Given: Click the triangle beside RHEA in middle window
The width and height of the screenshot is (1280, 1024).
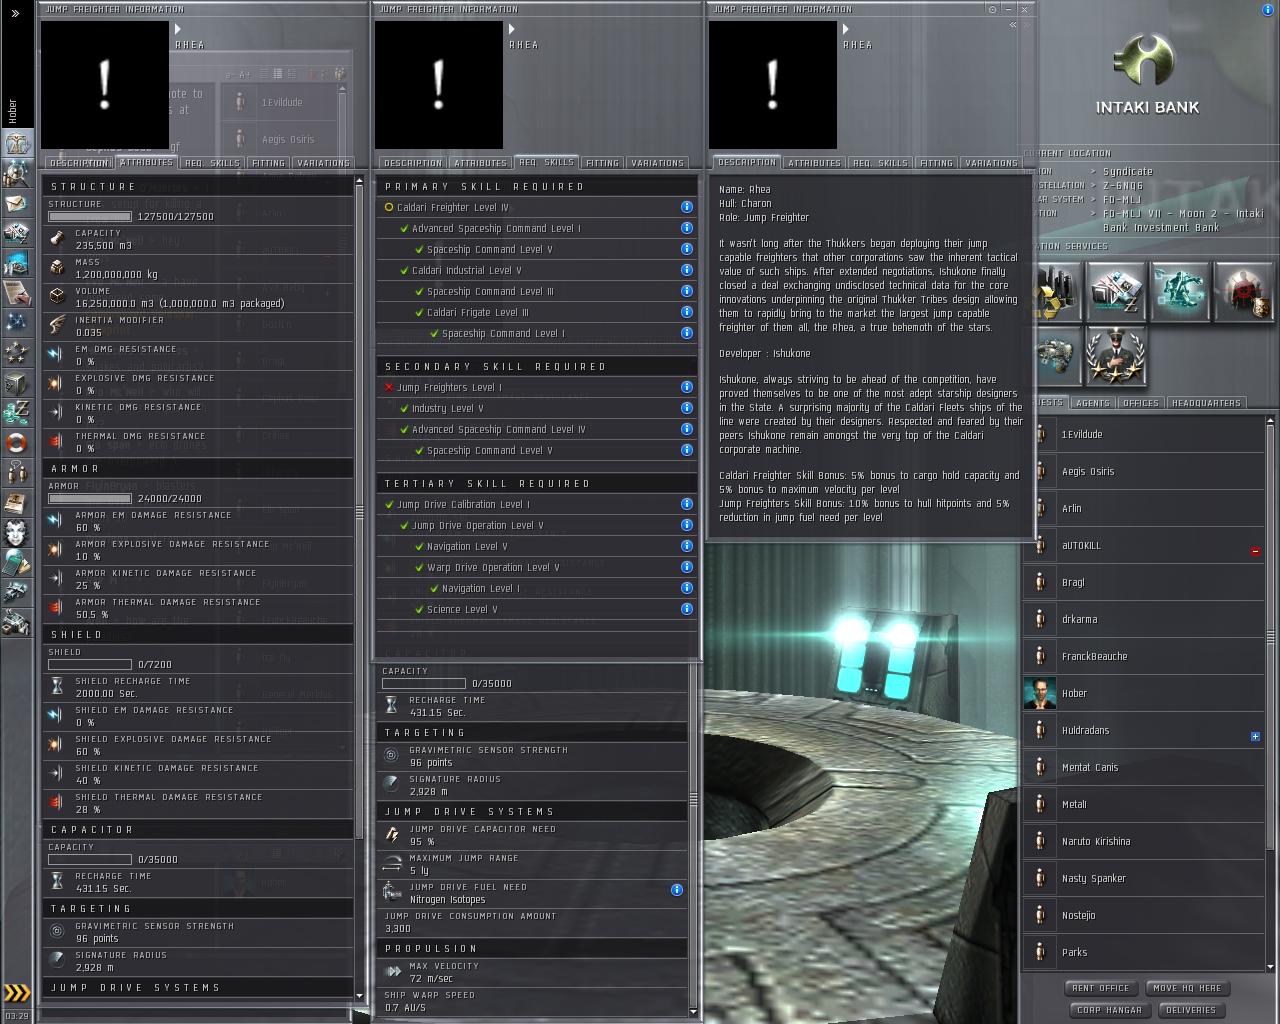Looking at the screenshot, I should [513, 29].
